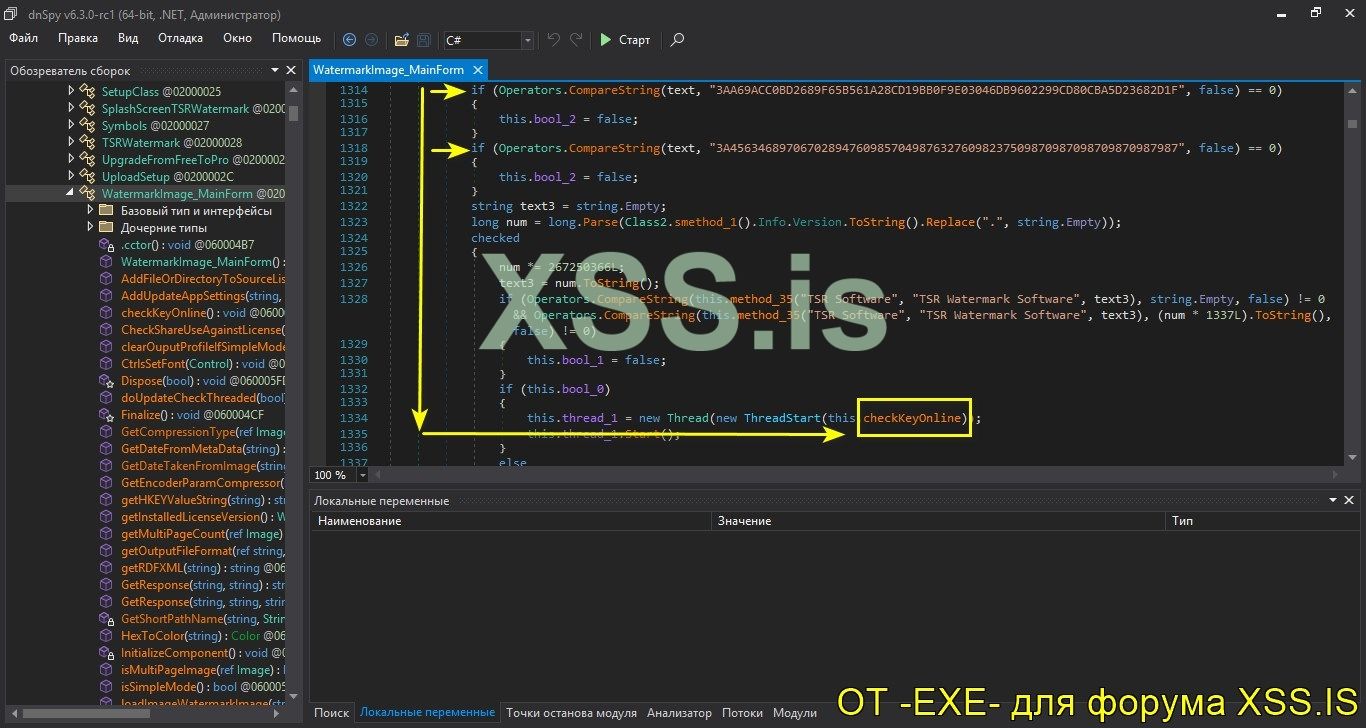Screen dimensions: 1366x728
Task: Expand the SplashScreenTSRWatermark node
Action: (x=71, y=108)
